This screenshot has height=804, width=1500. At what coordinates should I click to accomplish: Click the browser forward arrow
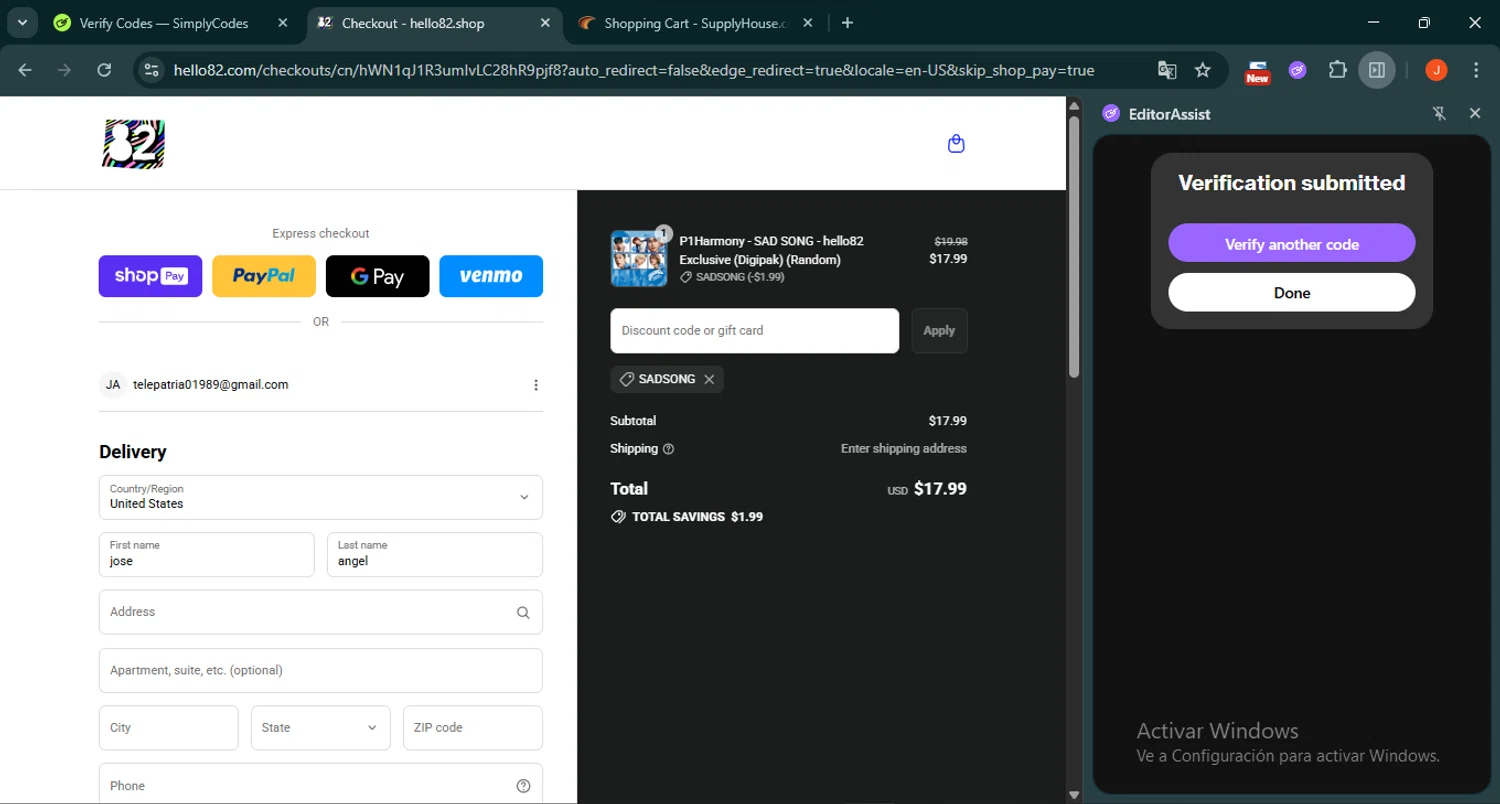[64, 70]
